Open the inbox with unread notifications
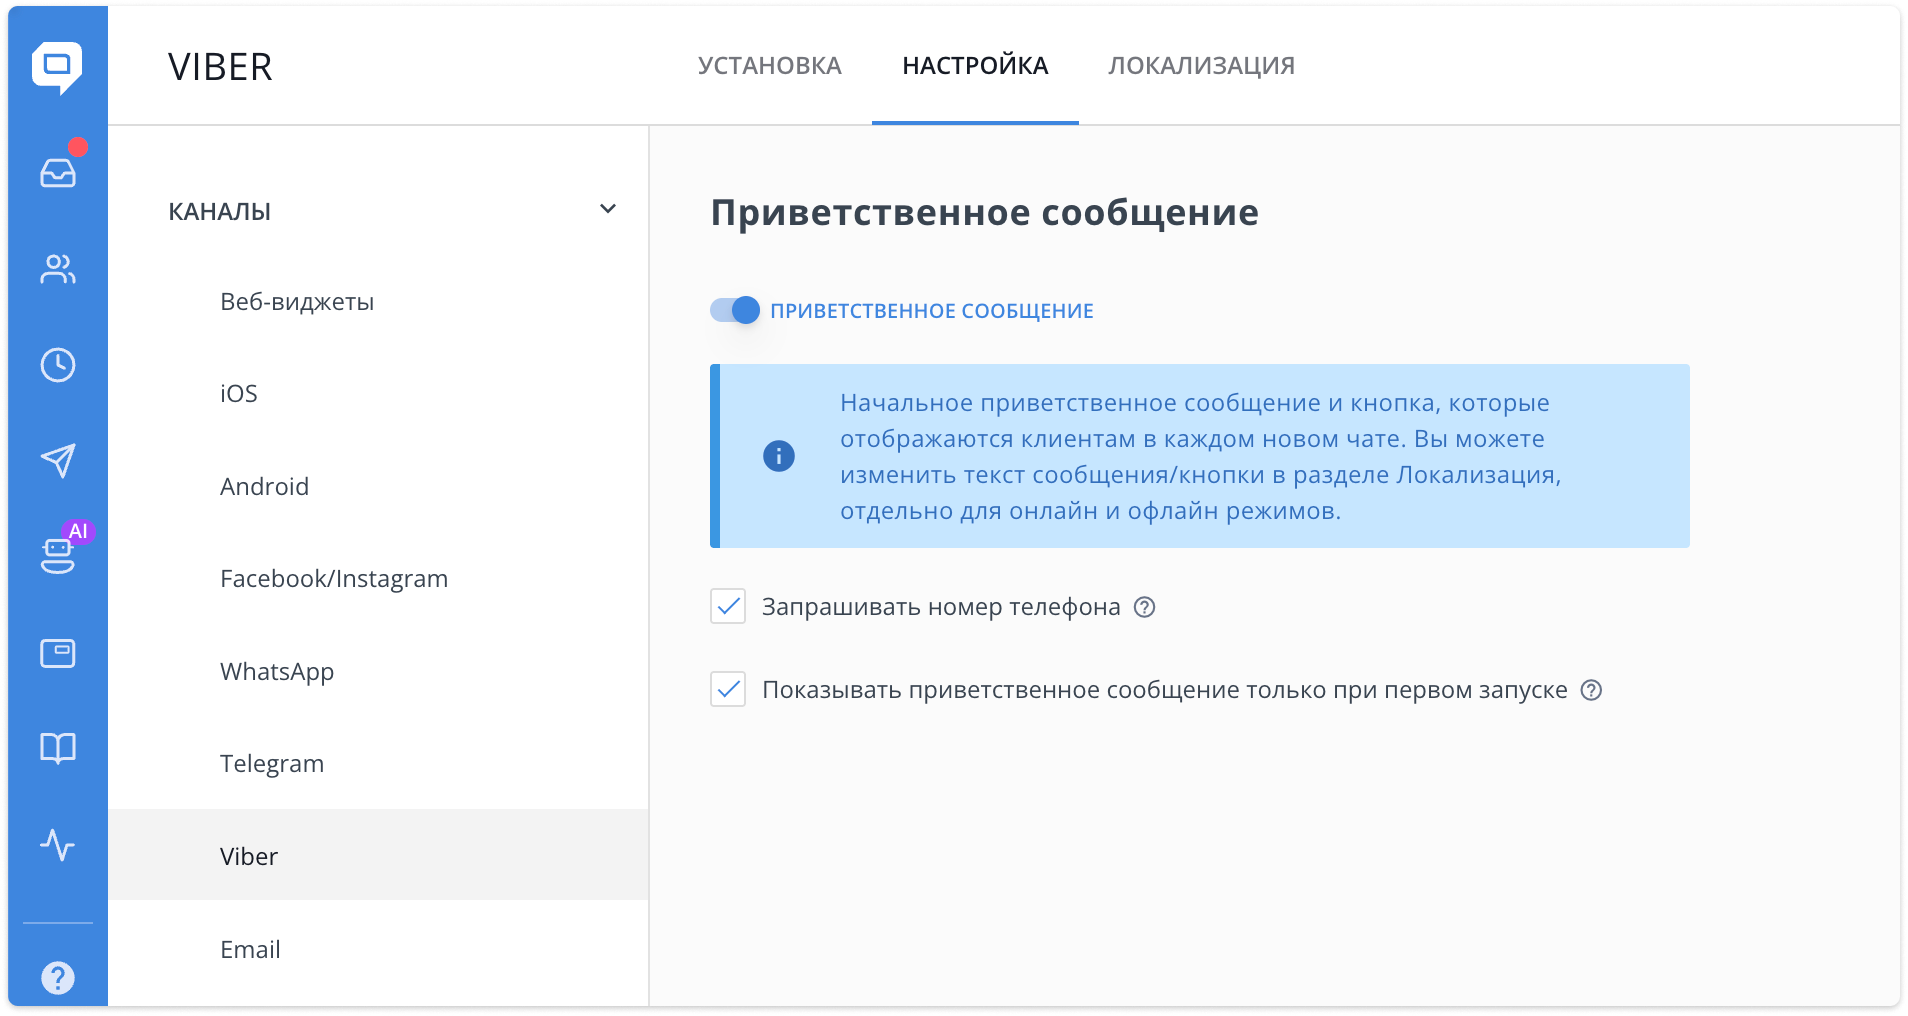This screenshot has height=1016, width=1908. point(58,170)
